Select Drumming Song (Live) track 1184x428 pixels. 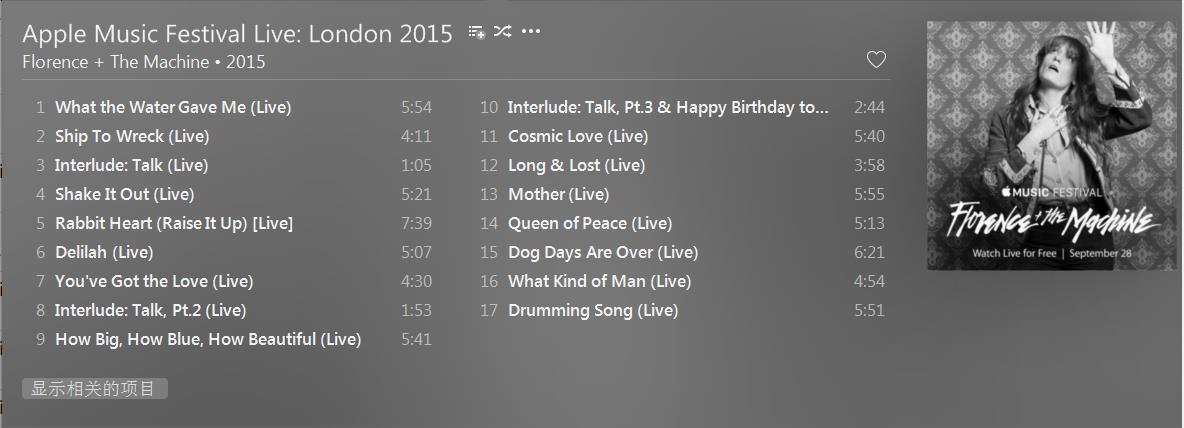[x=593, y=310]
